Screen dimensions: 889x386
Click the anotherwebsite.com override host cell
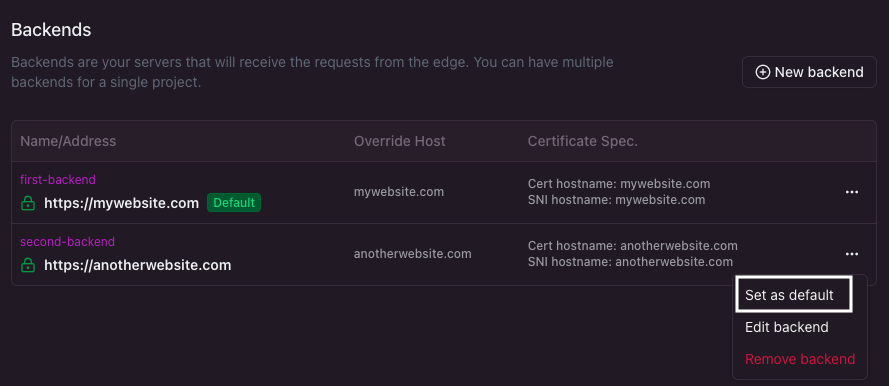click(413, 254)
